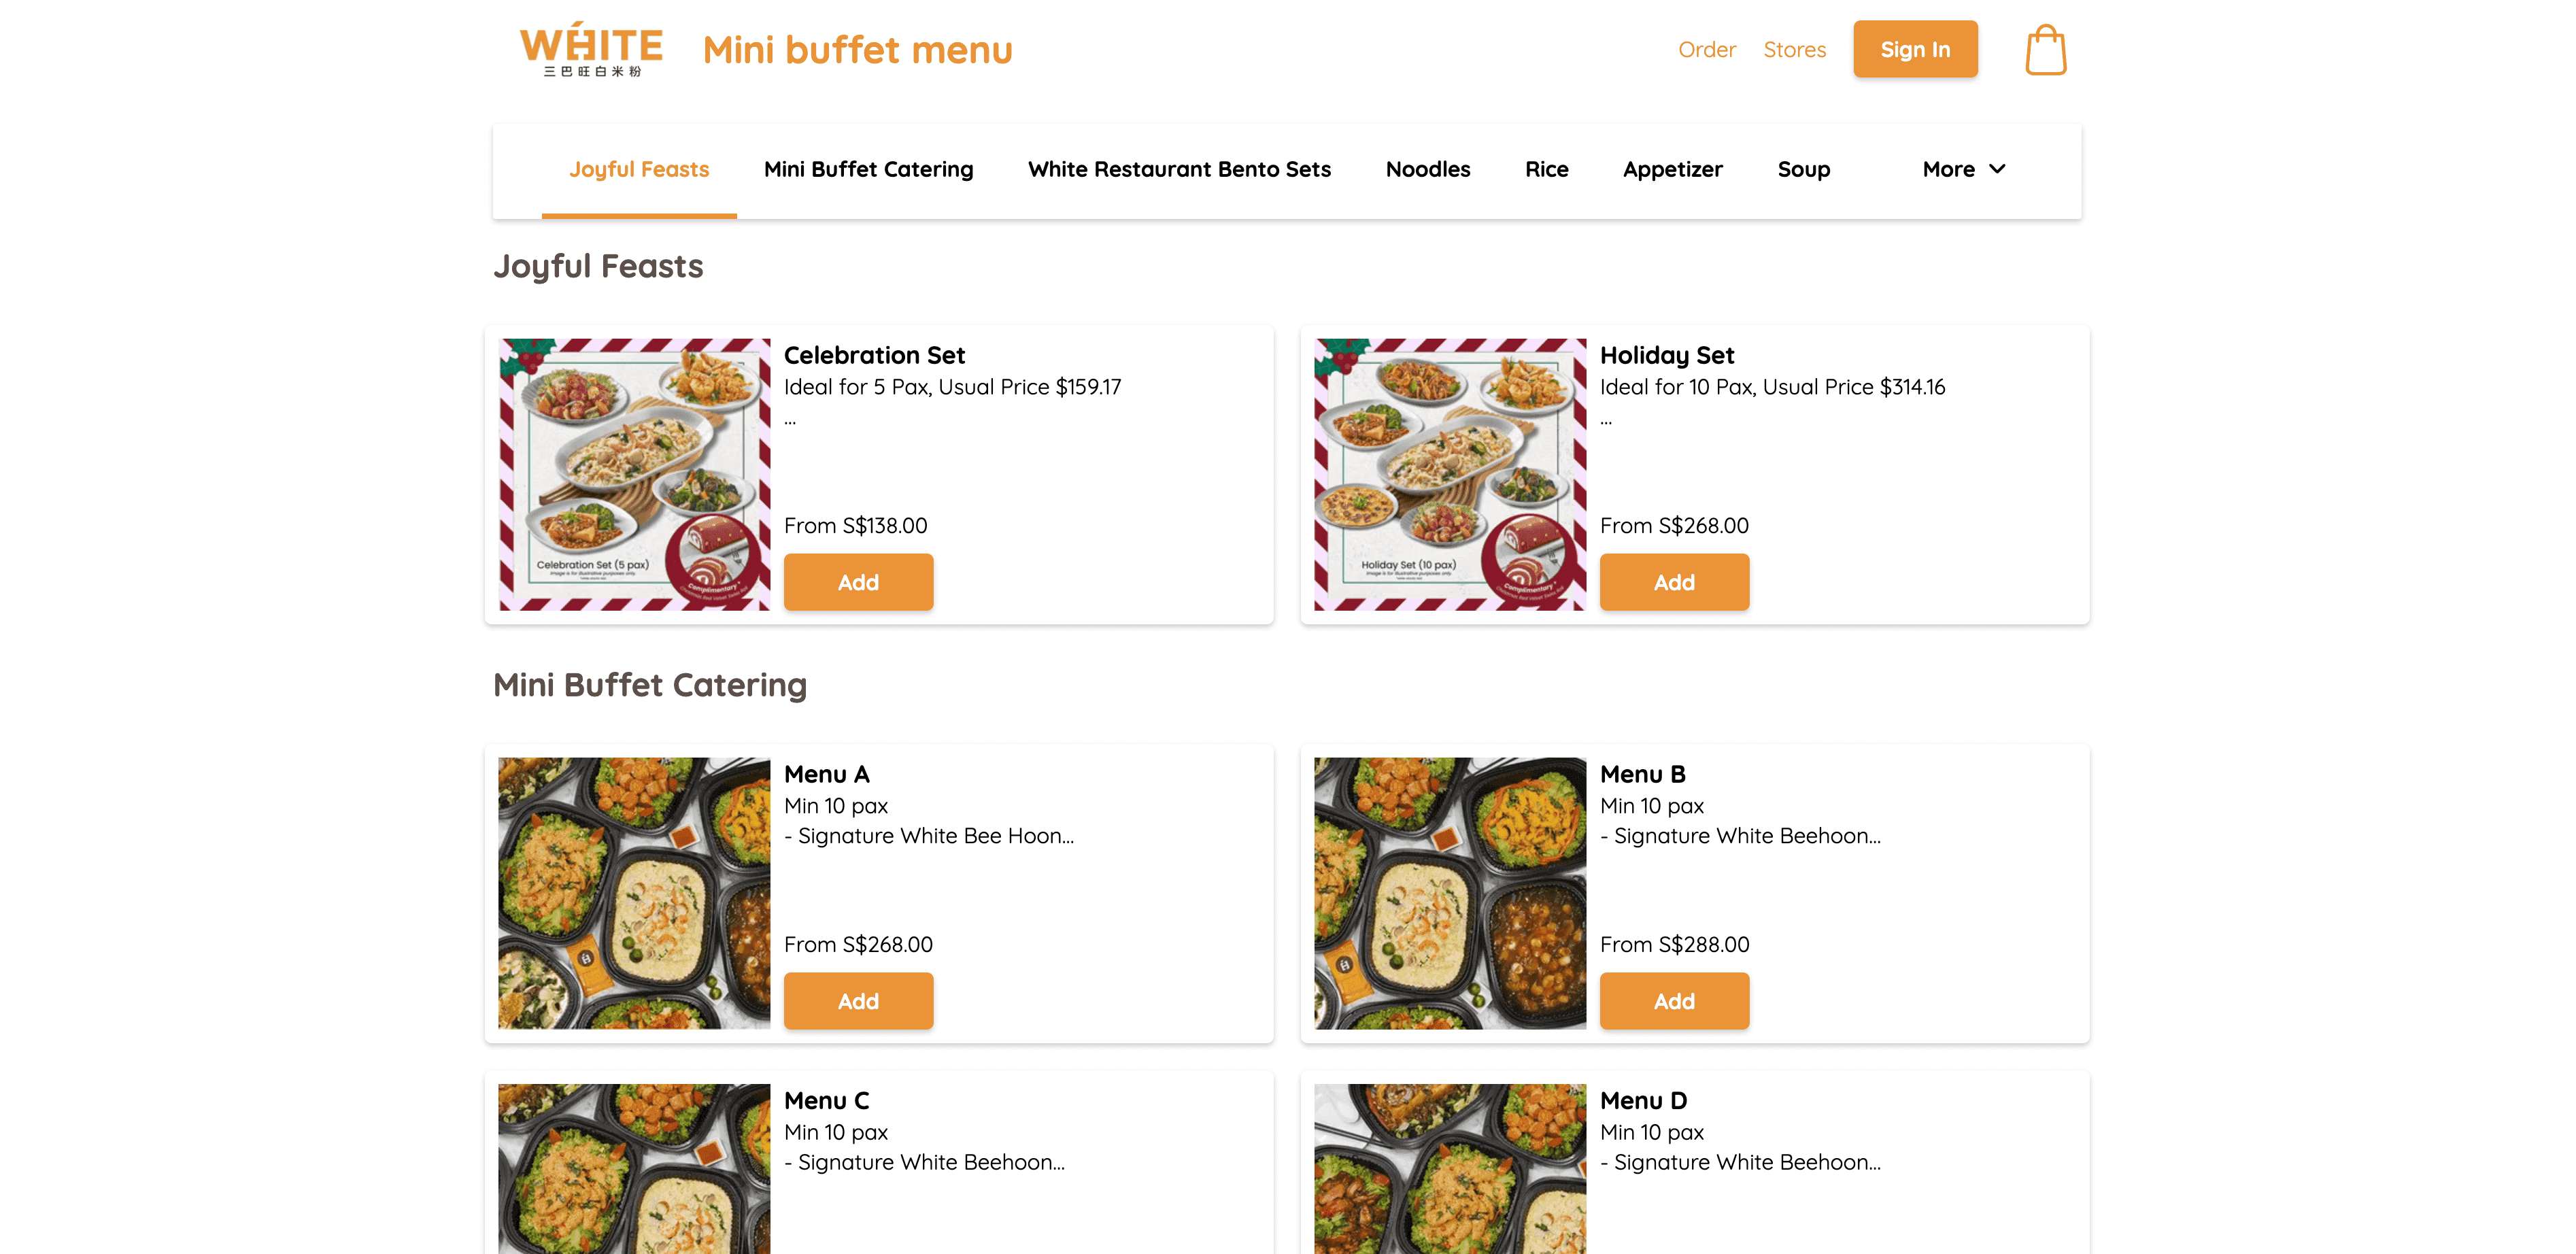Add Menu A to the order
The width and height of the screenshot is (2576, 1254).
coord(858,1001)
